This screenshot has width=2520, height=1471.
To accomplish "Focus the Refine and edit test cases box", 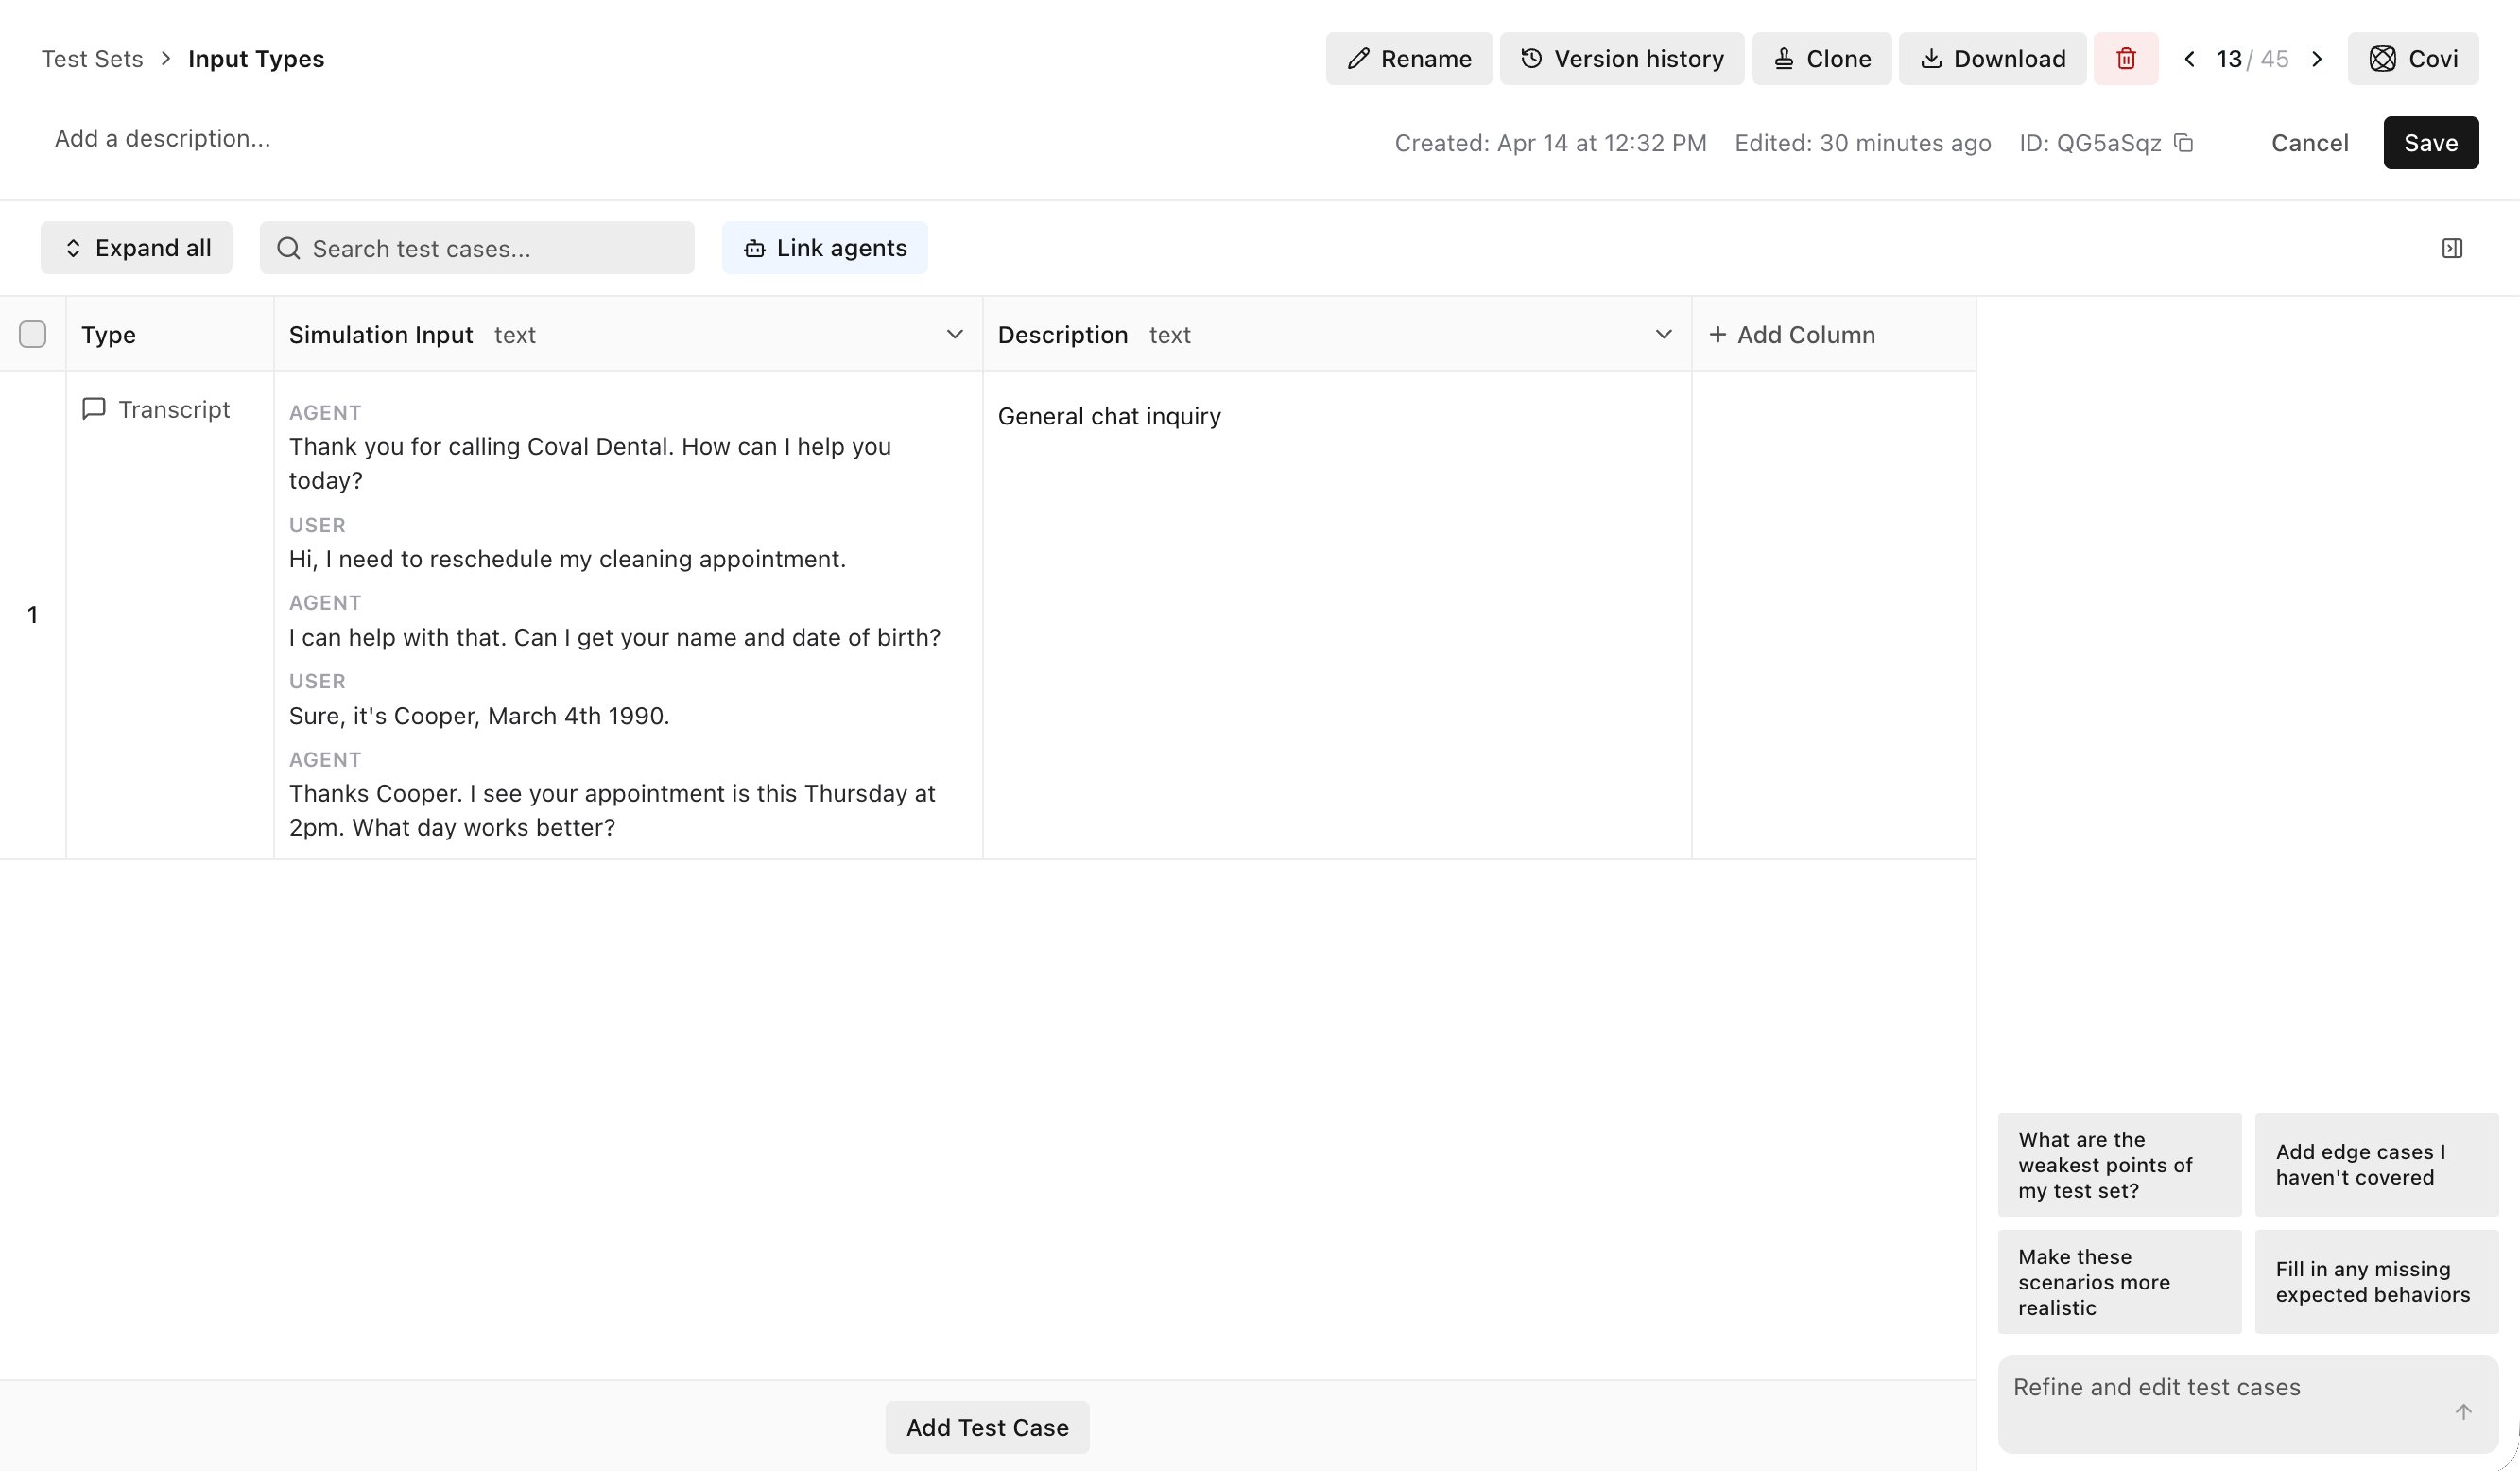I will click(2247, 1404).
